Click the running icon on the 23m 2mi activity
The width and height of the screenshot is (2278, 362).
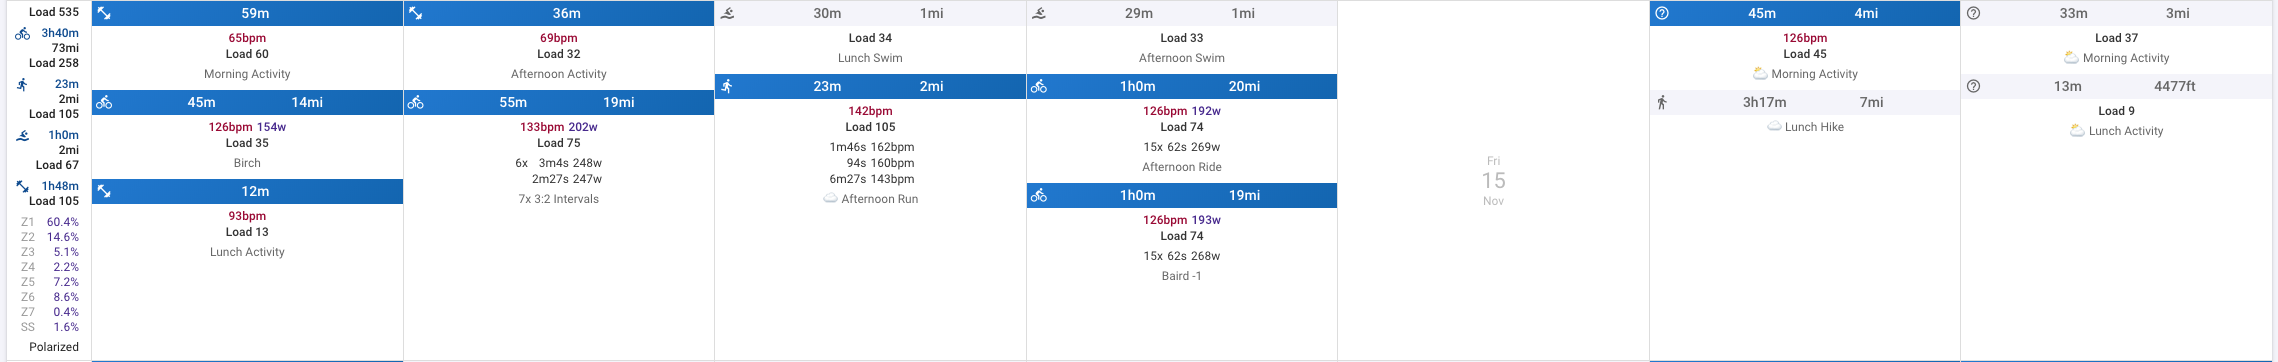[727, 86]
